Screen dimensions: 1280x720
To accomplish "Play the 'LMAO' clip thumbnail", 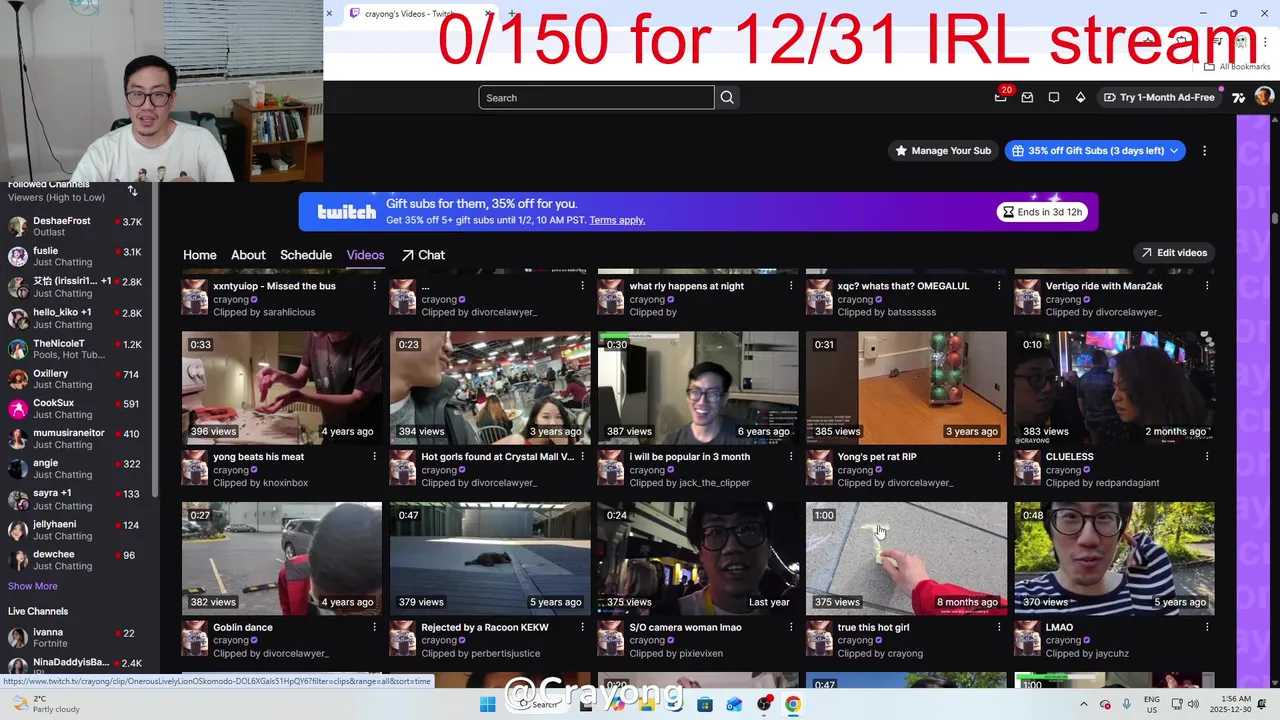I will [x=1114, y=558].
